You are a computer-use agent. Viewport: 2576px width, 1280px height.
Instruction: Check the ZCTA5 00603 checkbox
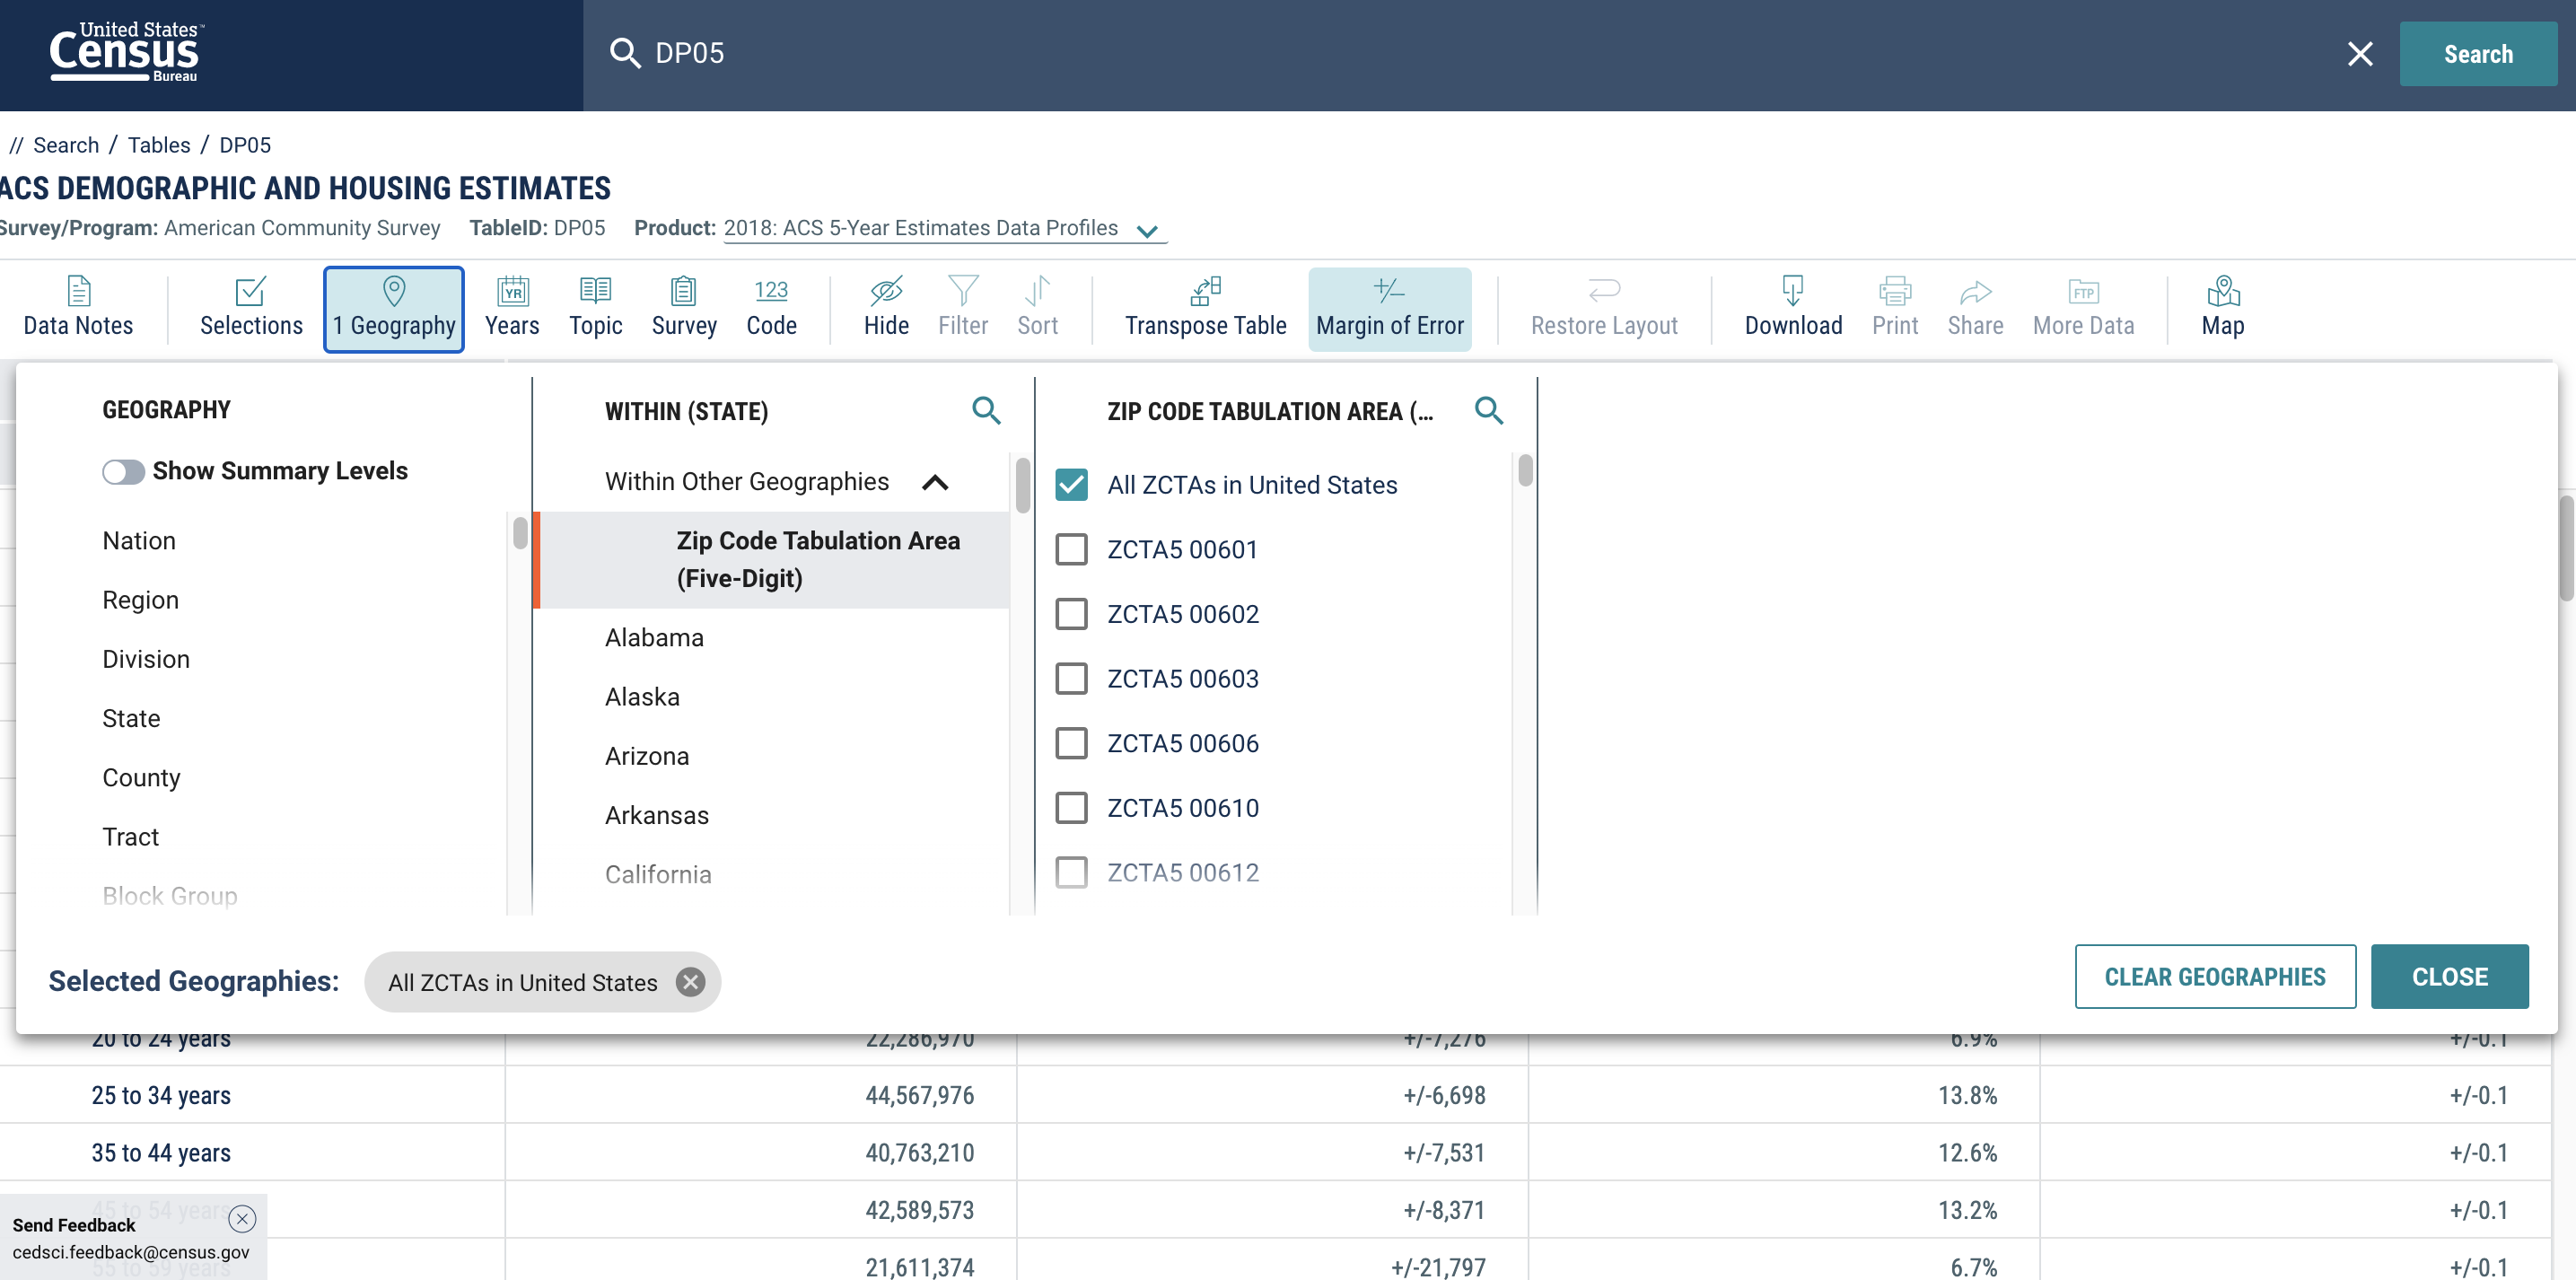tap(1071, 679)
